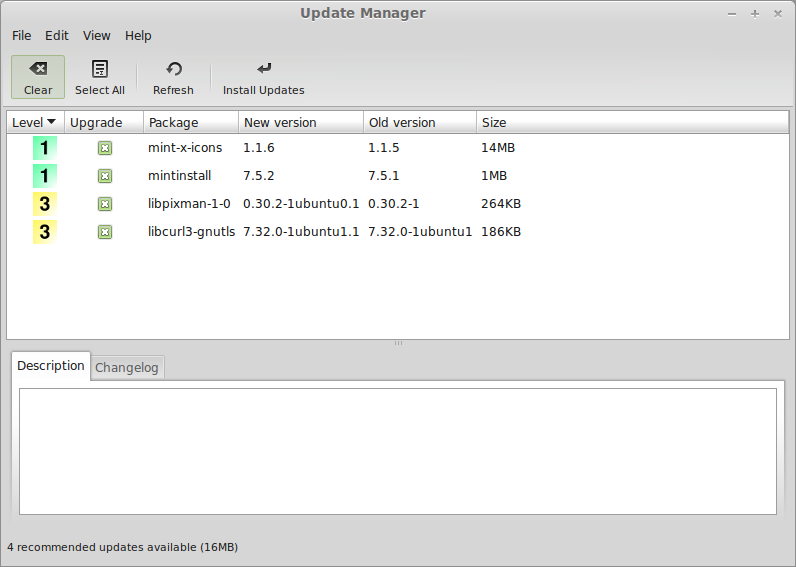Click old version 0.30.2-1

(x=393, y=204)
